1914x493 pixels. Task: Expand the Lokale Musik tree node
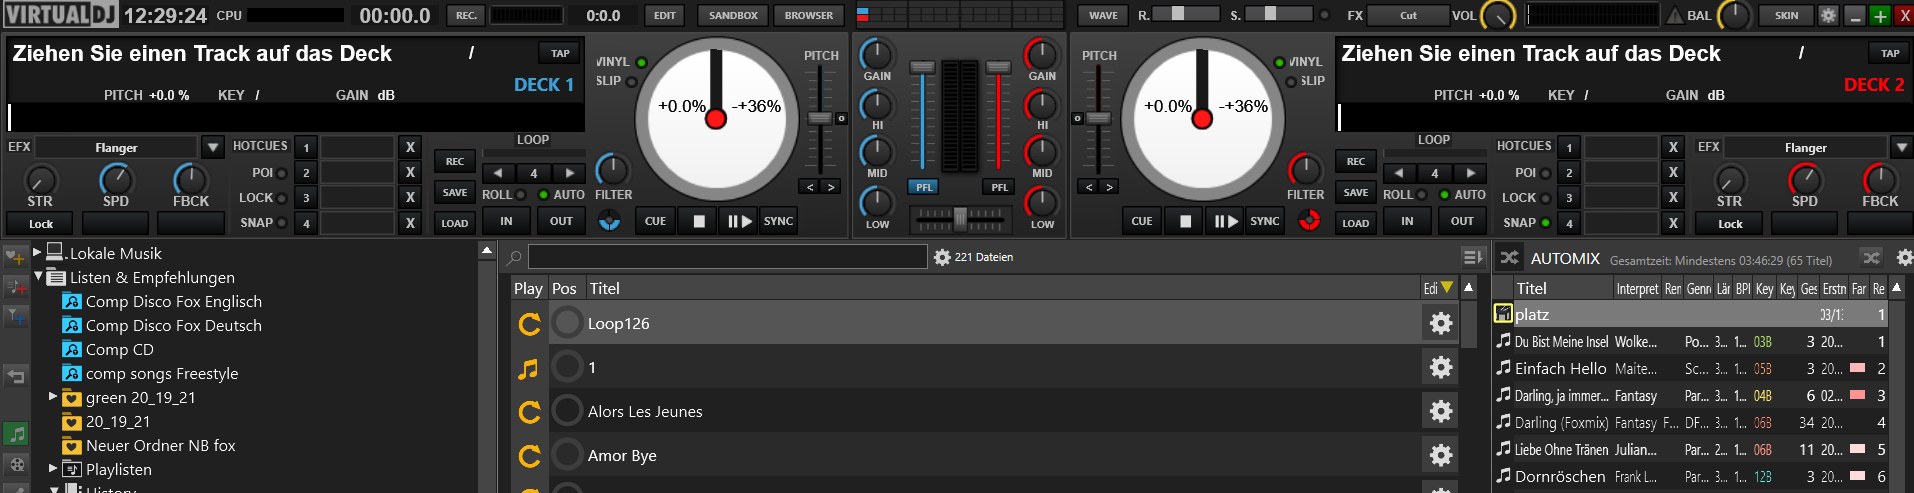(37, 253)
